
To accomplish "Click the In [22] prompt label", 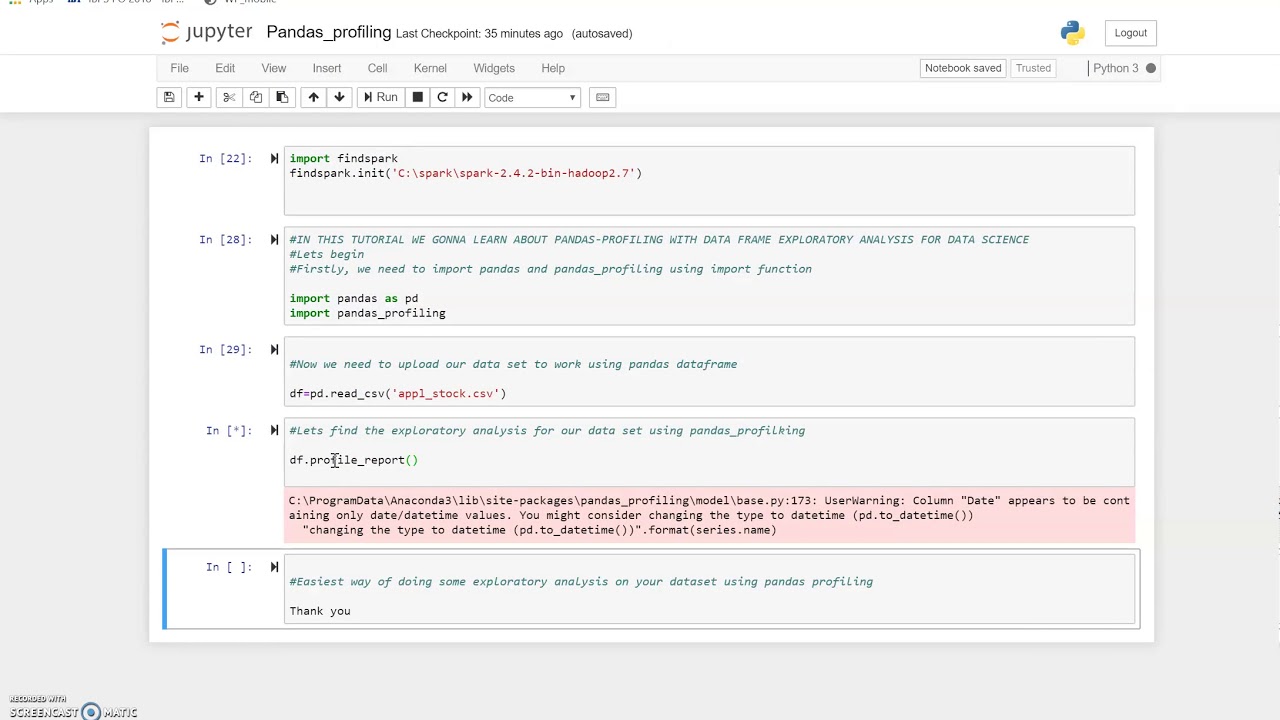I will (x=225, y=158).
